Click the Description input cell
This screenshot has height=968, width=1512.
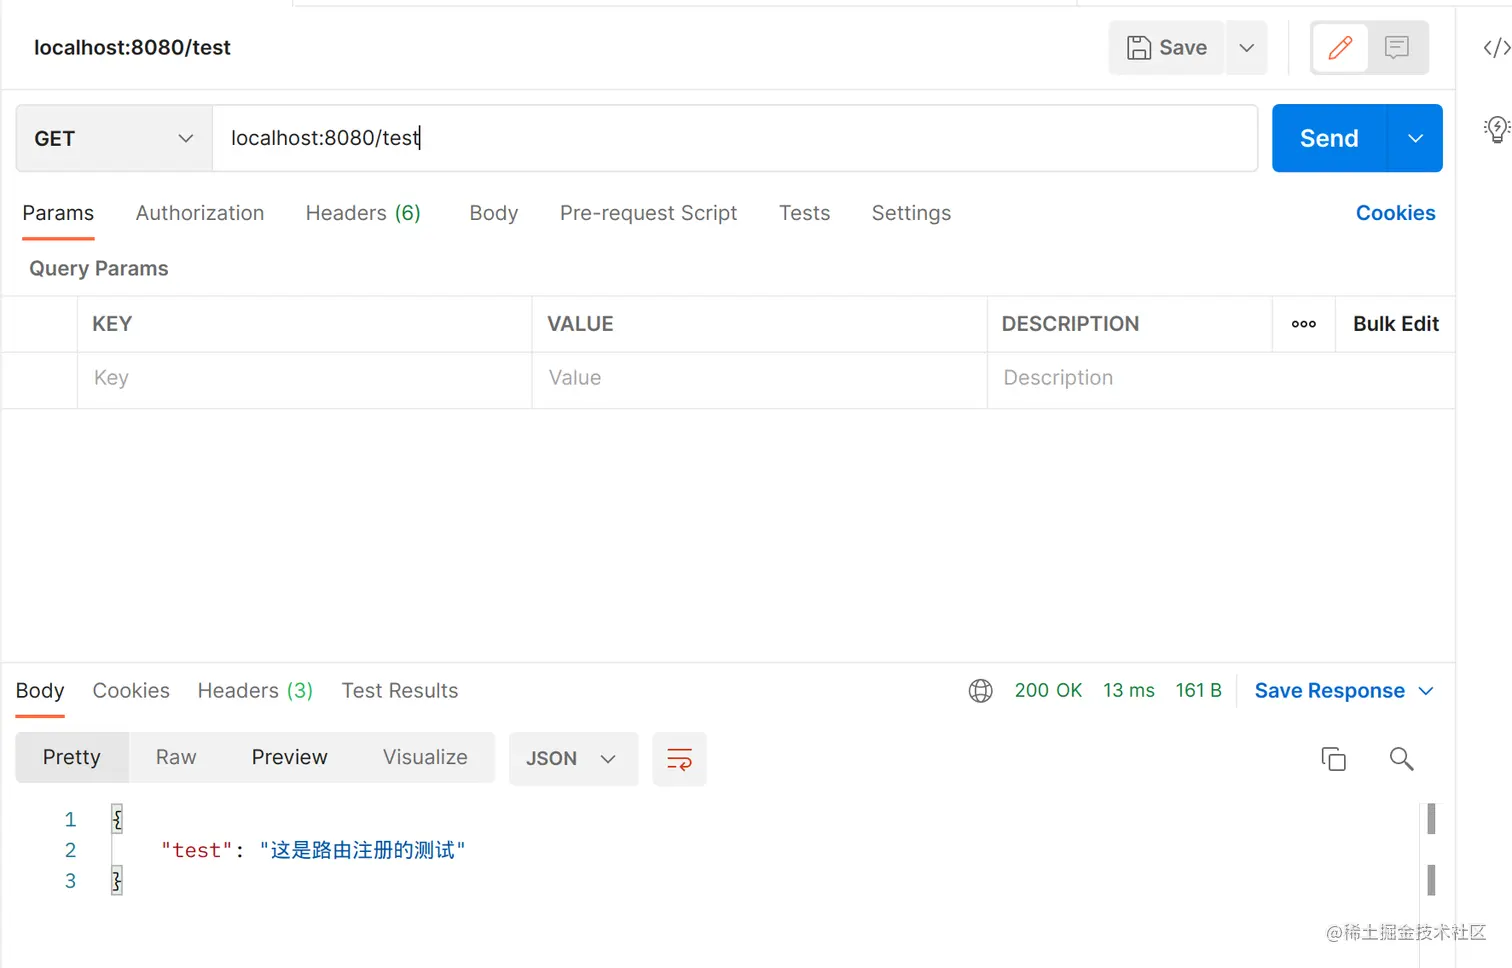pos(1221,379)
